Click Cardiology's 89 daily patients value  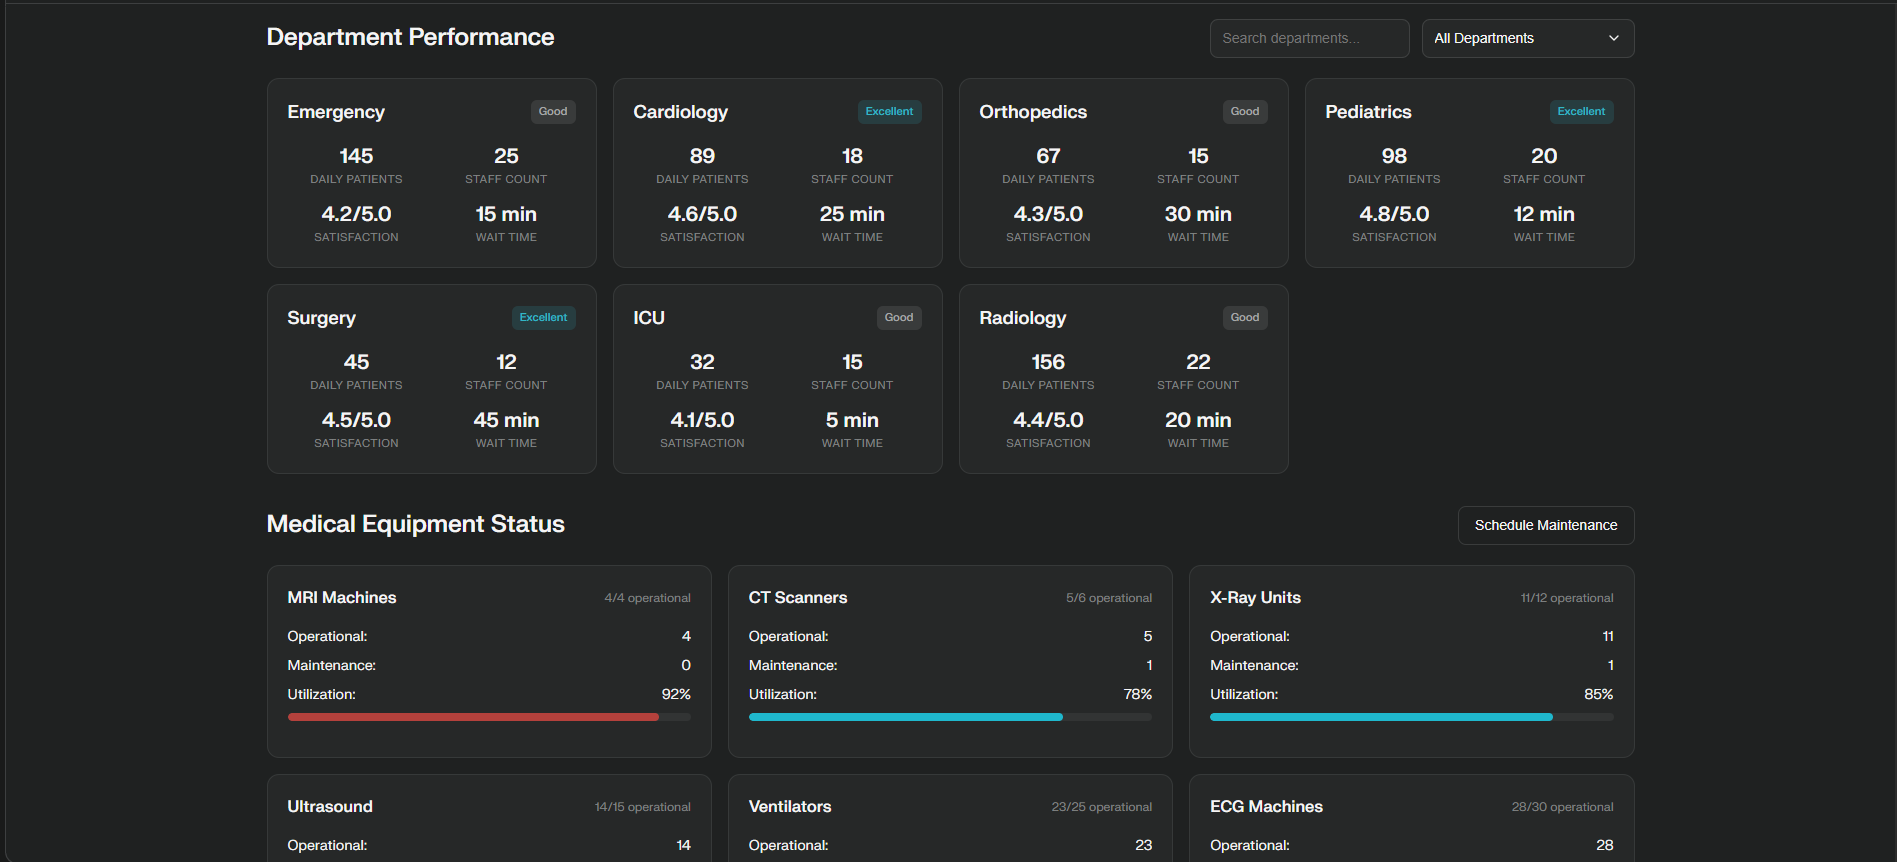(702, 156)
